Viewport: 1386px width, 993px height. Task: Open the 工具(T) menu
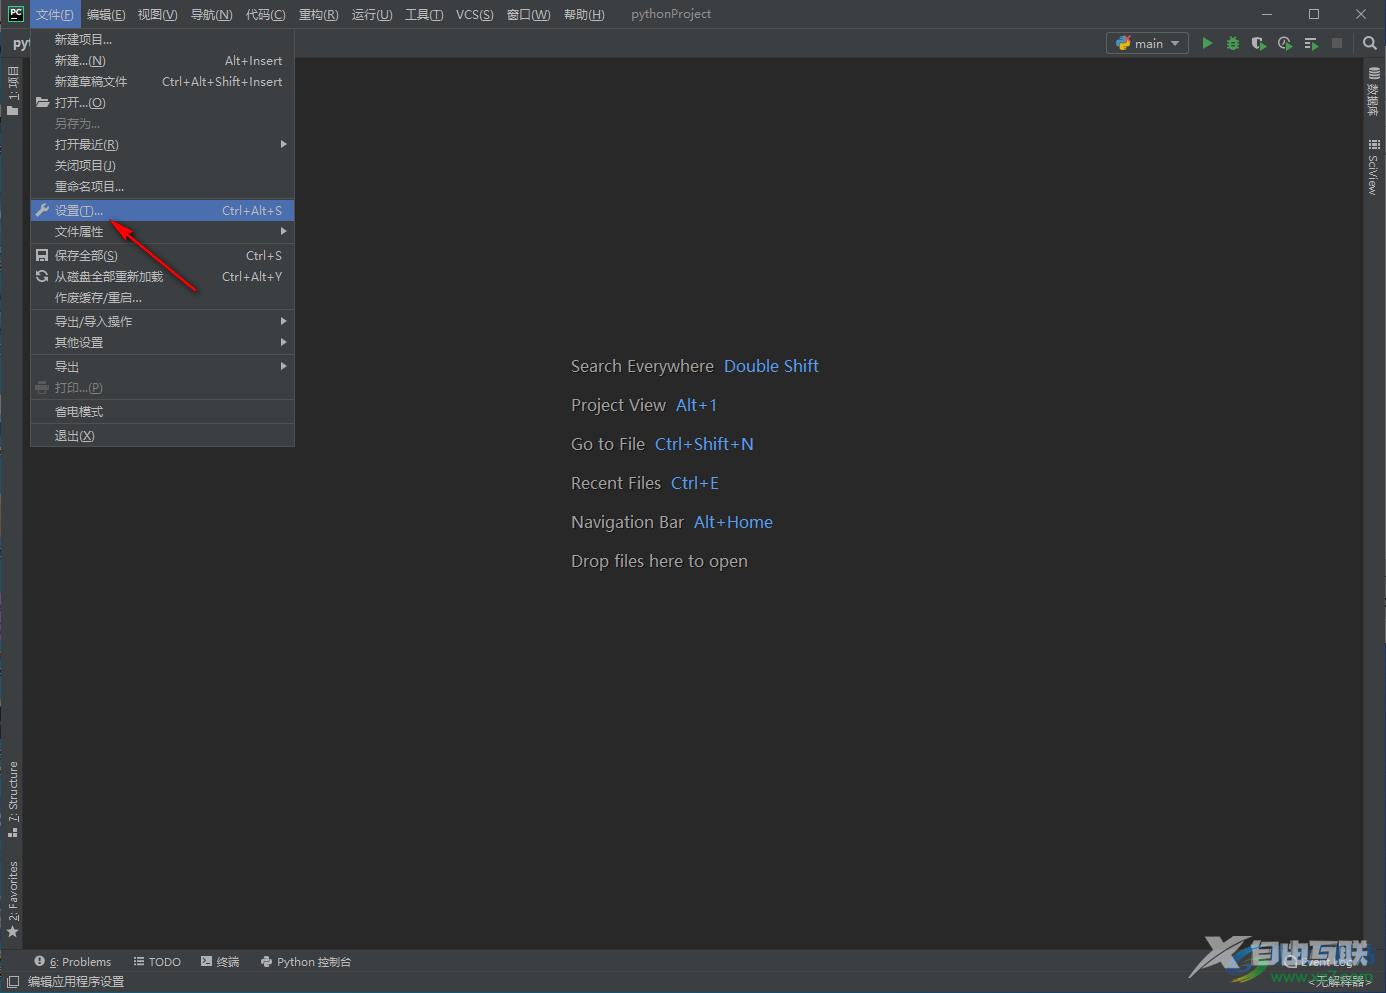coord(424,14)
